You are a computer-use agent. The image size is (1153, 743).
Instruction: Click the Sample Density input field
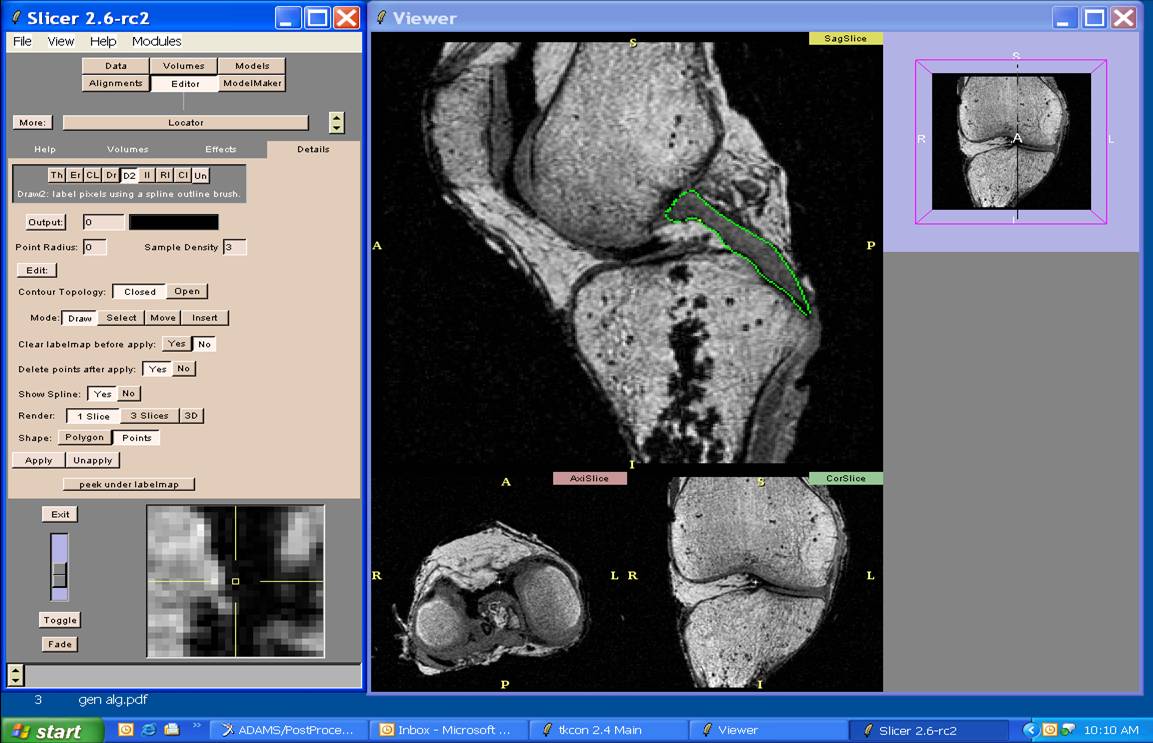tap(234, 247)
